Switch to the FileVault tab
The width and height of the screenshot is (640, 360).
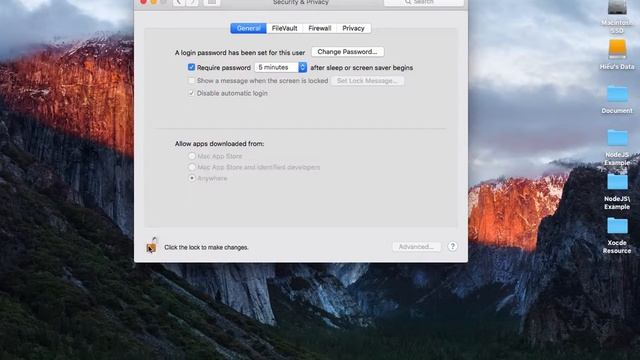[284, 28]
